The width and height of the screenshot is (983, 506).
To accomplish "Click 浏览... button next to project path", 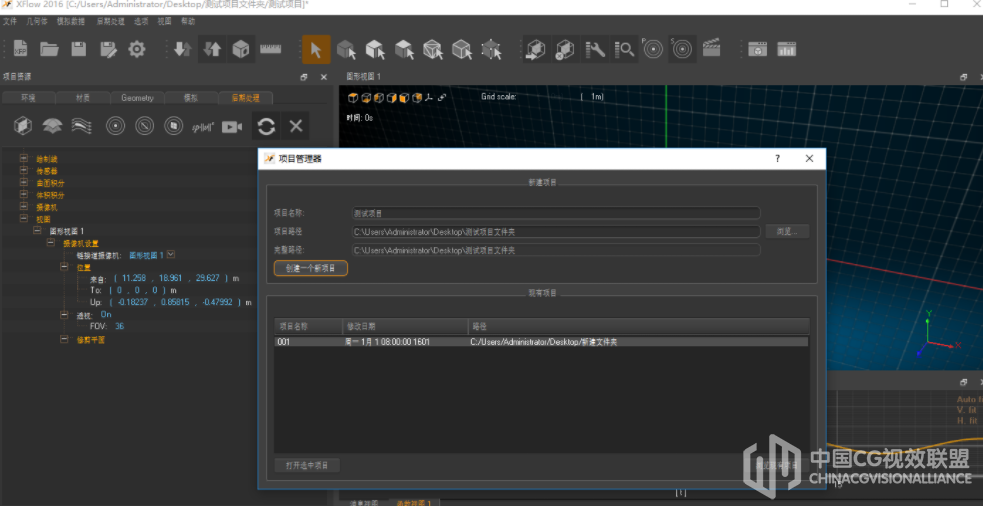I will [787, 231].
